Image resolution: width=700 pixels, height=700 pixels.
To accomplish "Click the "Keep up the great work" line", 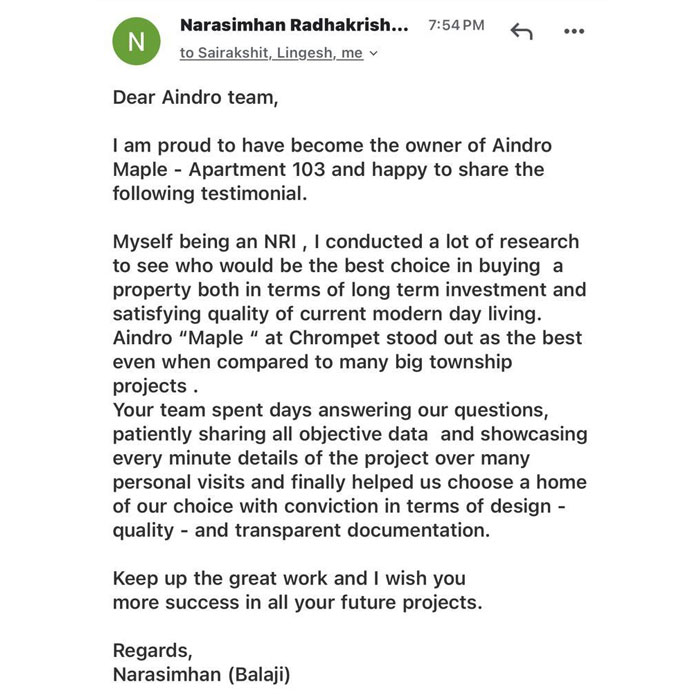I will 288,579.
